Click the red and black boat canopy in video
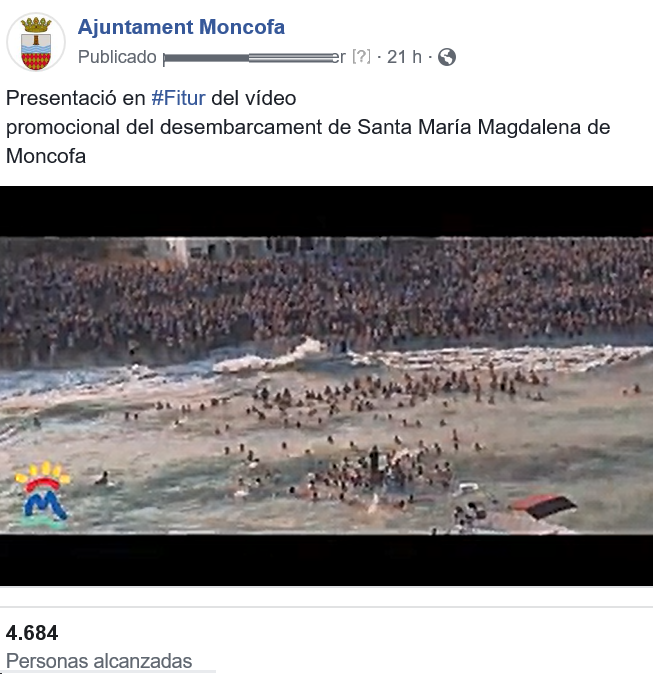653x674 pixels. pyautogui.click(x=543, y=506)
